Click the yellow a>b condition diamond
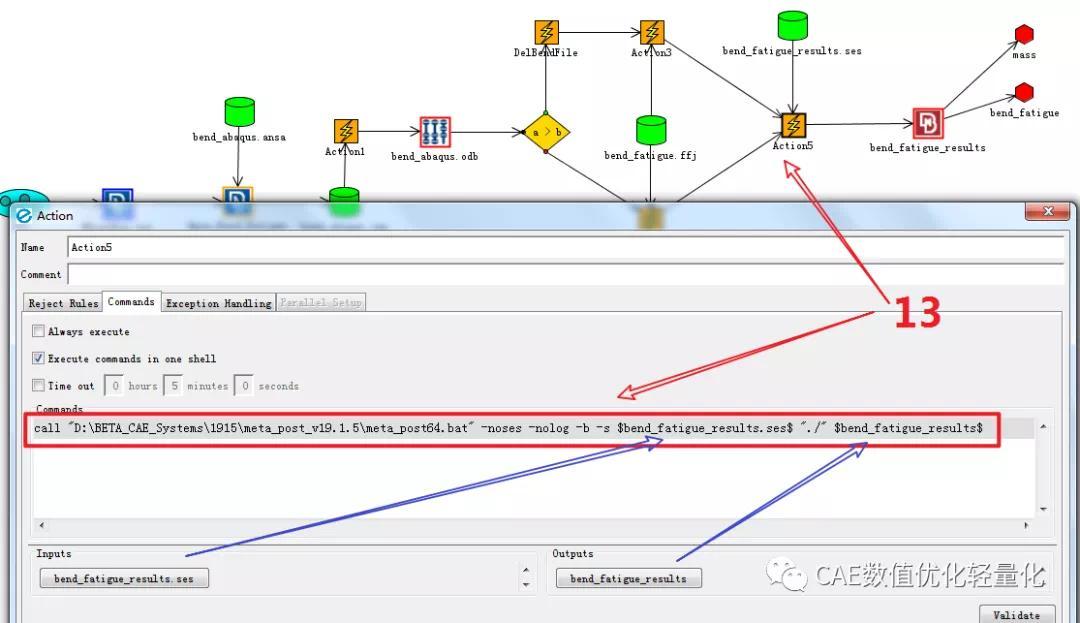 click(x=546, y=132)
